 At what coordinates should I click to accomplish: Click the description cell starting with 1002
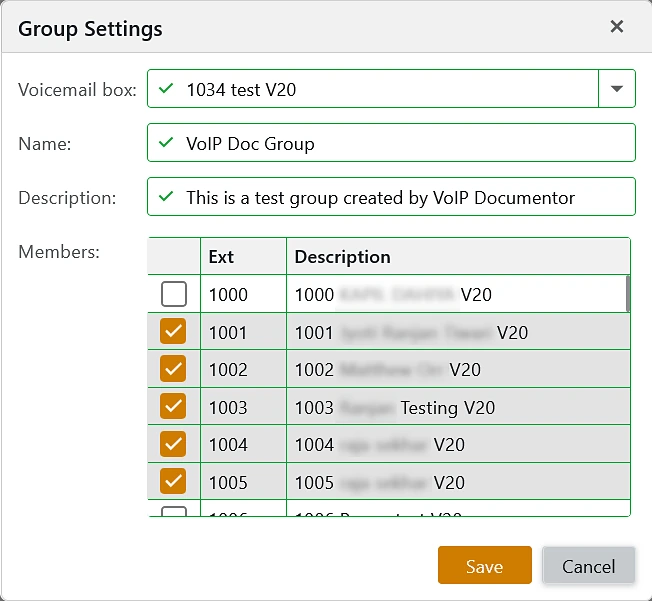(x=458, y=369)
